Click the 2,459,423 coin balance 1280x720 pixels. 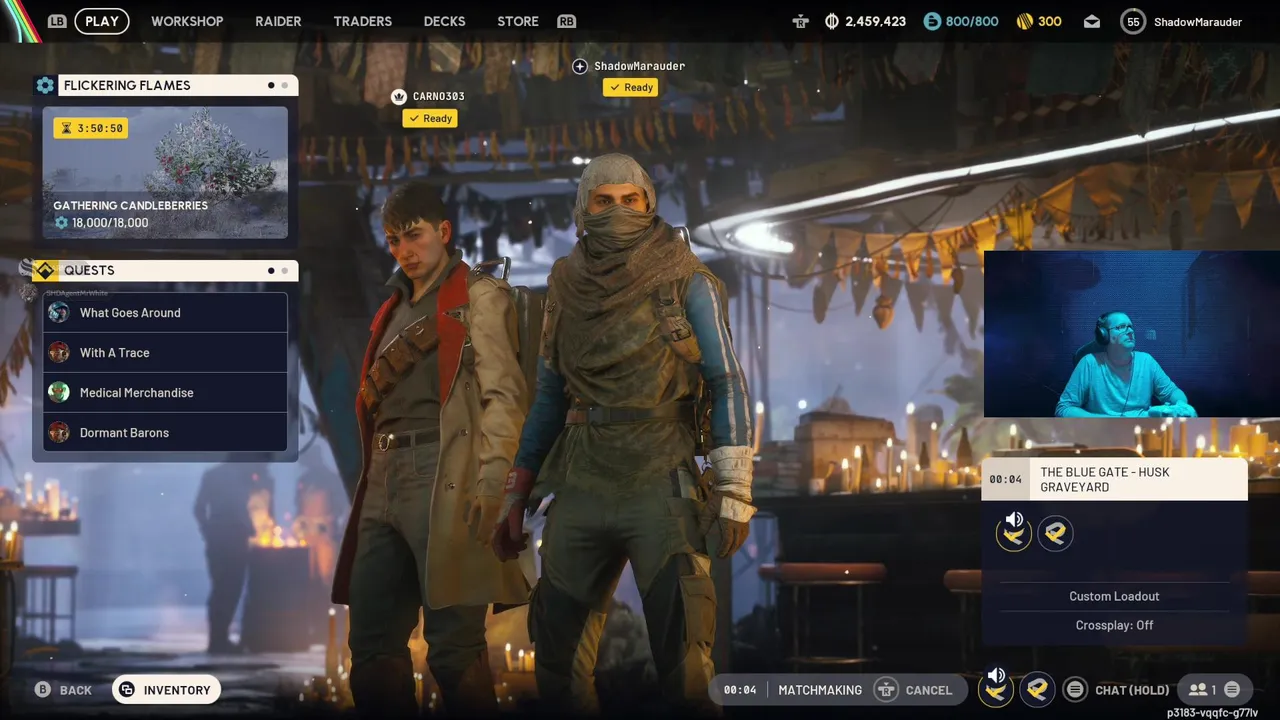coord(875,21)
